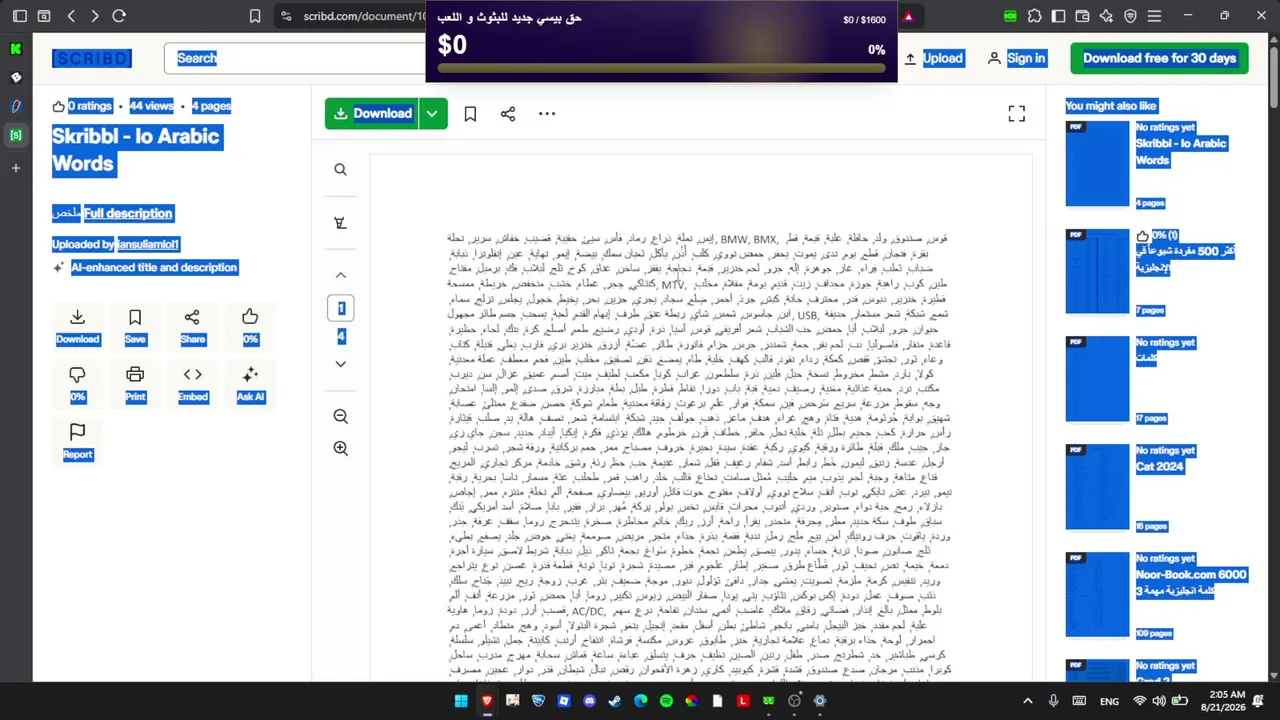Zoom out of the document
This screenshot has width=1280, height=720.
pyautogui.click(x=340, y=416)
